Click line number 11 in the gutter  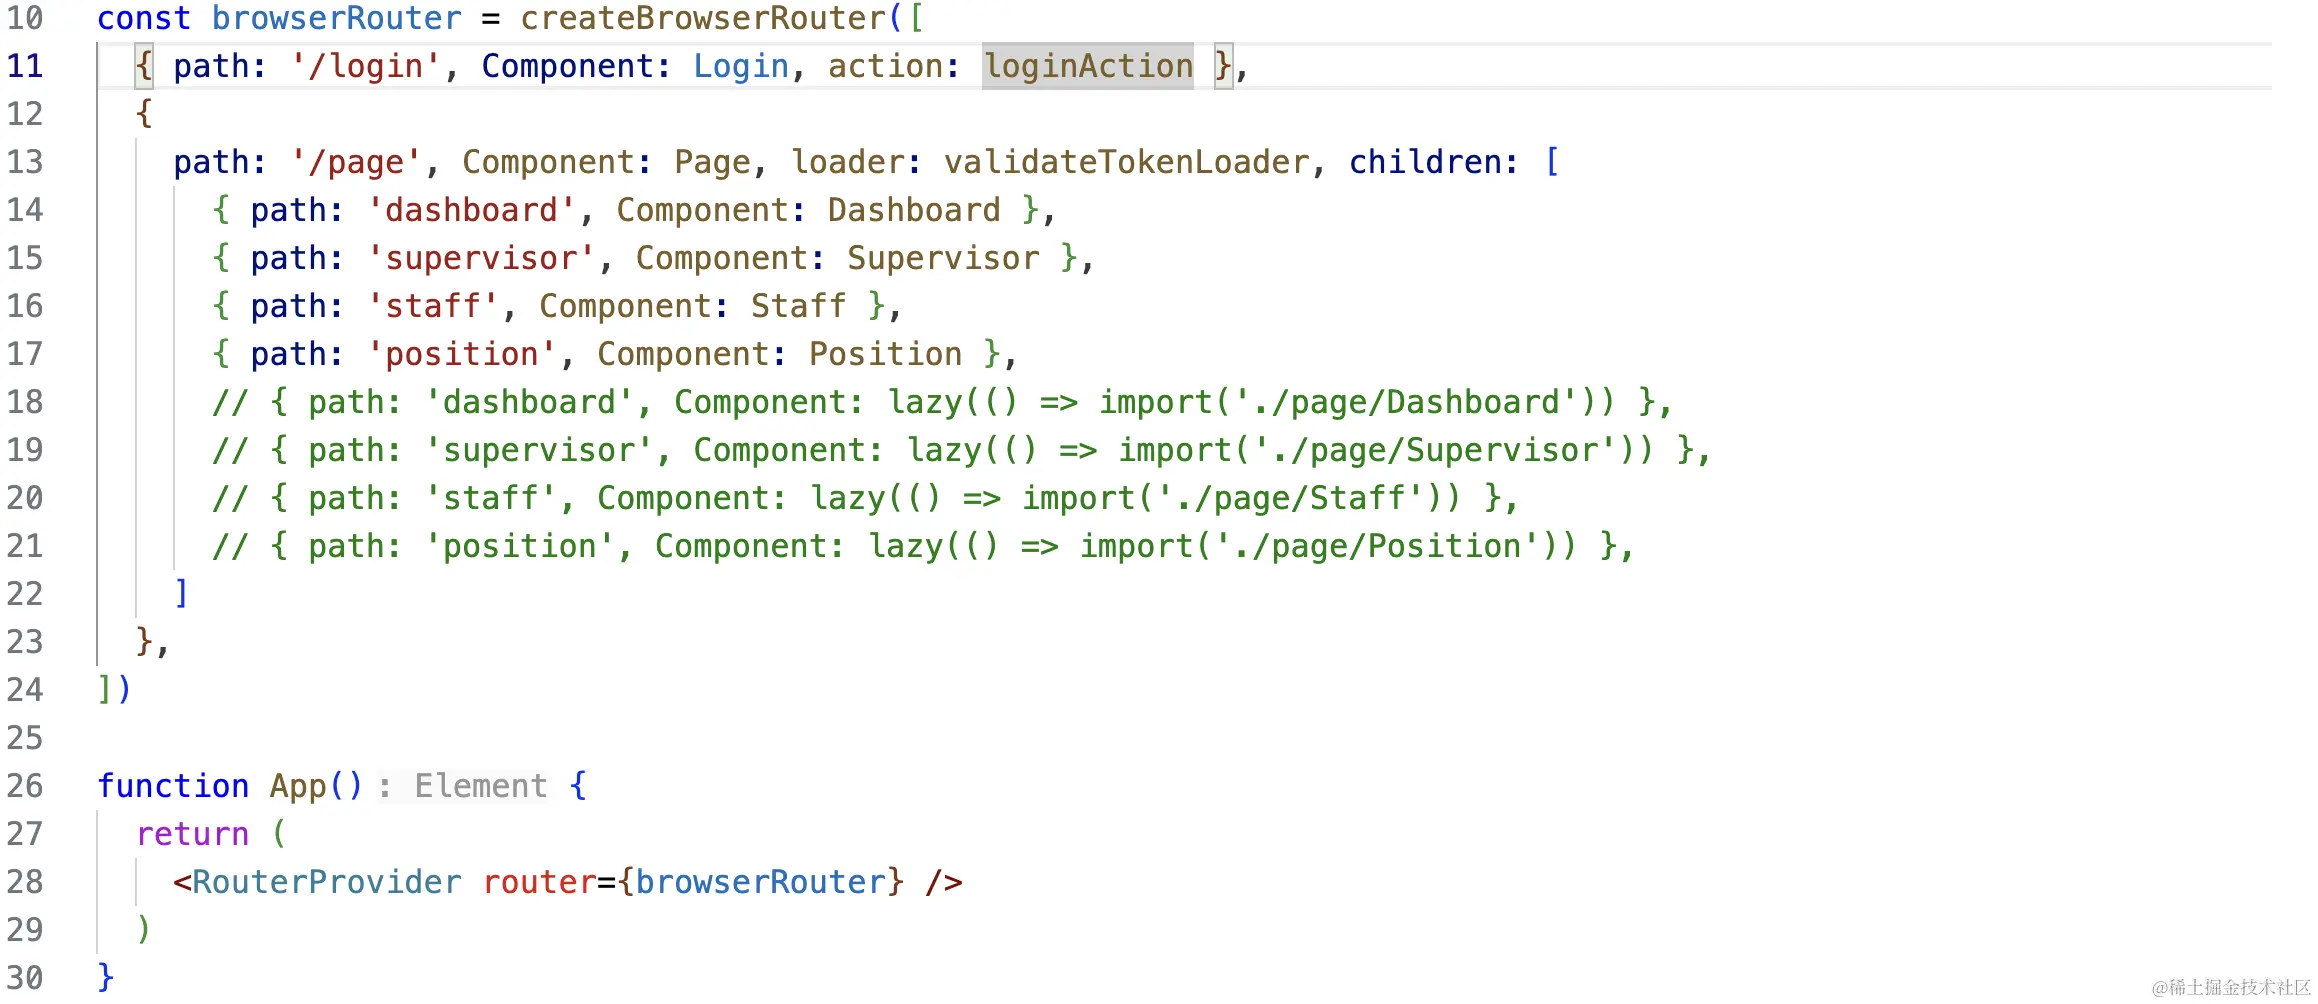pos(25,66)
